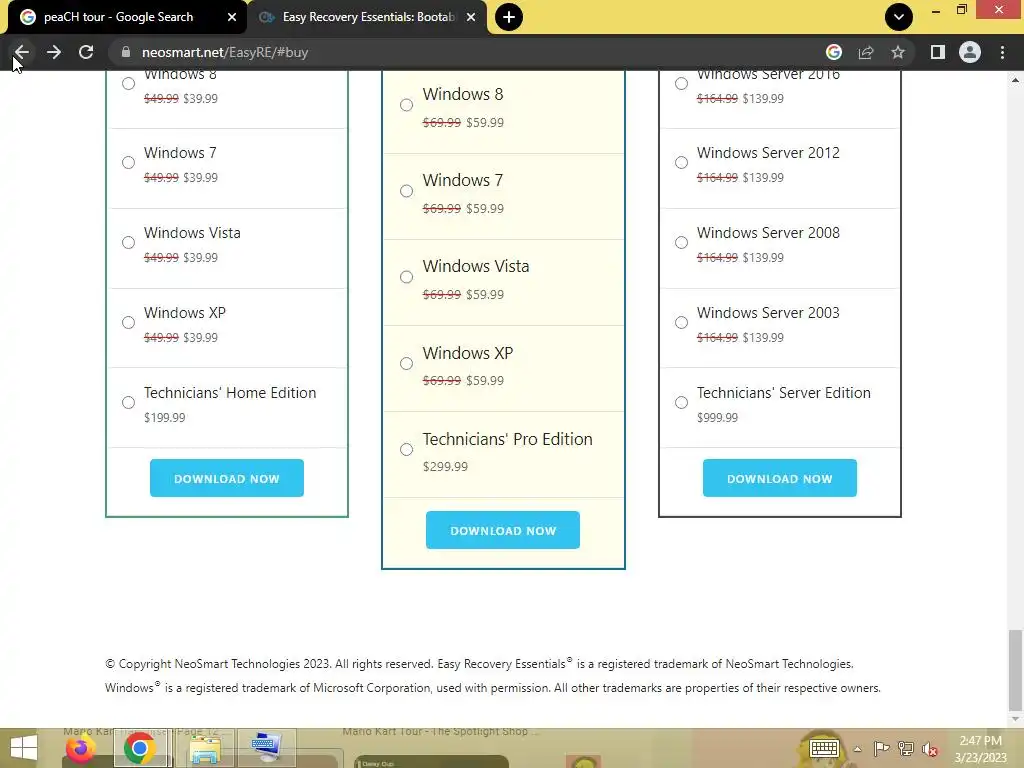
Task: Select Windows Vista at $39.99 option
Action: point(129,243)
